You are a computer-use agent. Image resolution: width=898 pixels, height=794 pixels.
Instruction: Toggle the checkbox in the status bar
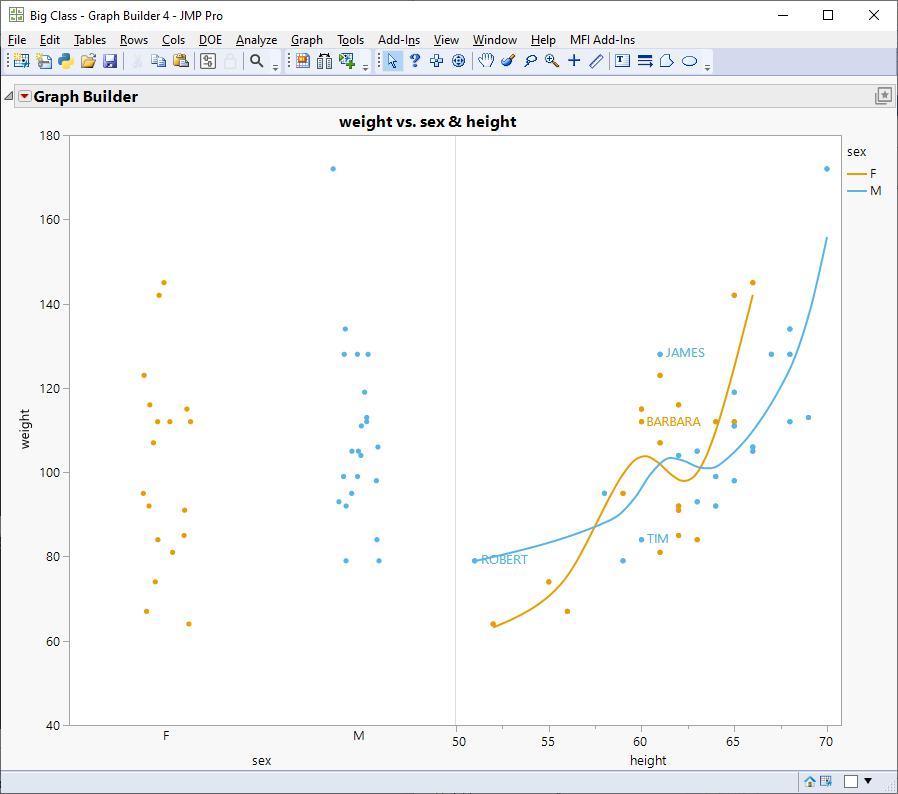pyautogui.click(x=851, y=781)
